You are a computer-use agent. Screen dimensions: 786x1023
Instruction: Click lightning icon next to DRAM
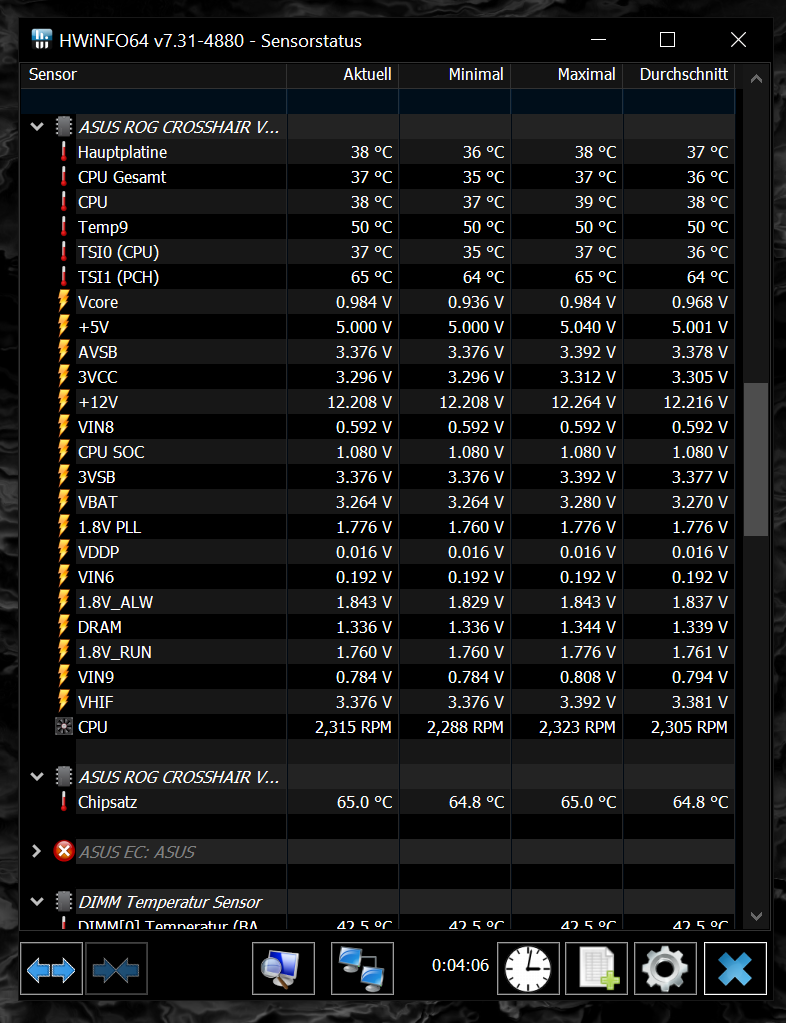(63, 626)
